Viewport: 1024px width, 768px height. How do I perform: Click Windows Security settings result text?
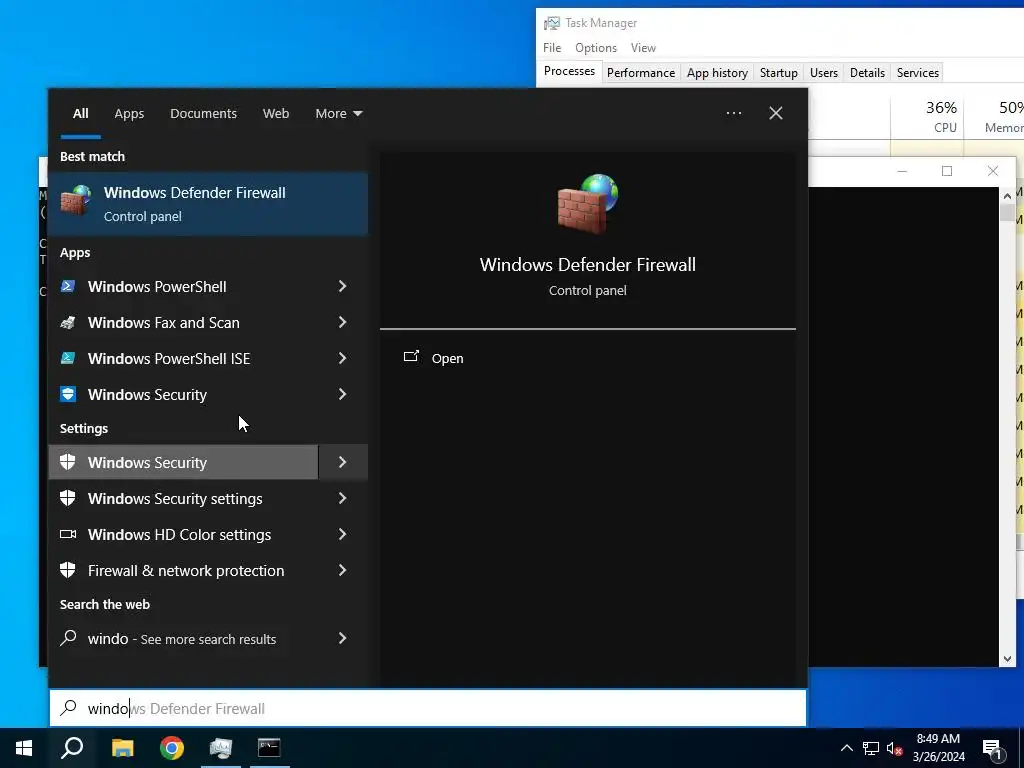pyautogui.click(x=175, y=498)
